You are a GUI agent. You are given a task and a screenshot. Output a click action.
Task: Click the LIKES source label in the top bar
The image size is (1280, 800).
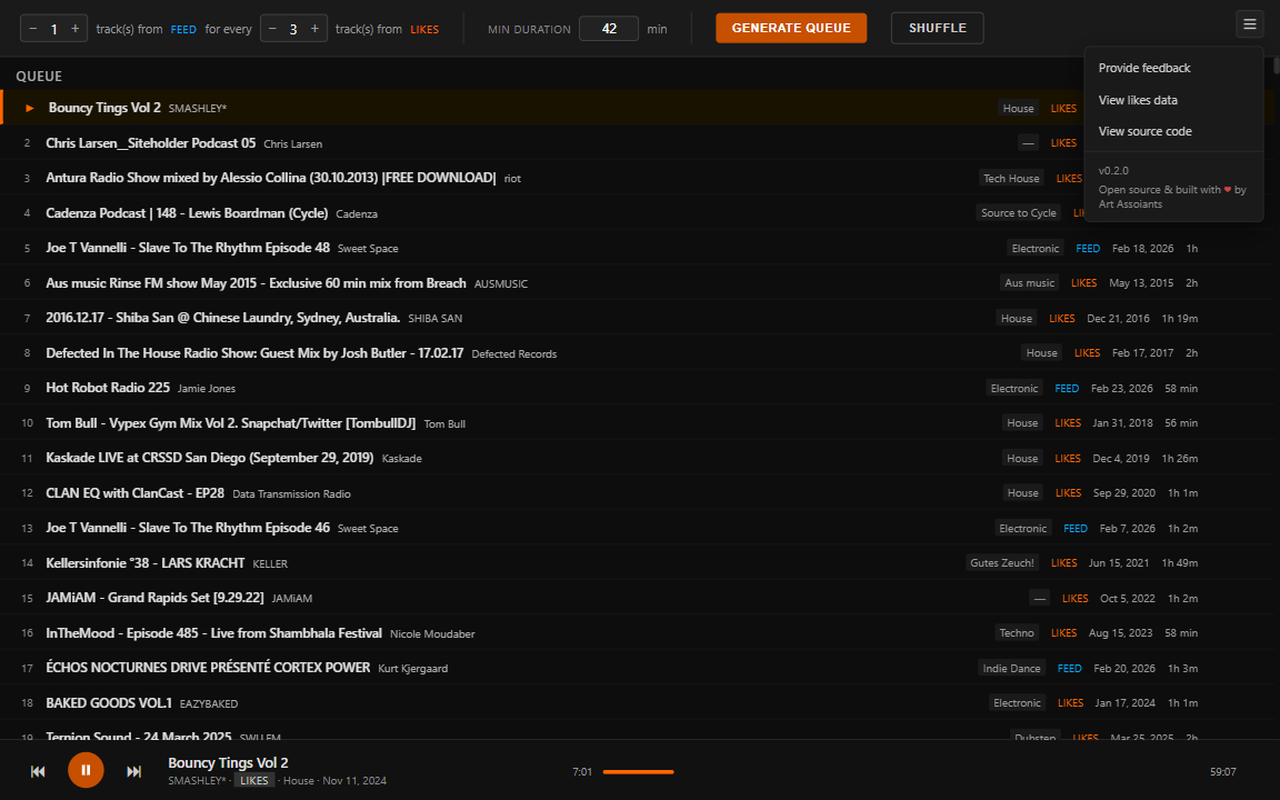(425, 30)
